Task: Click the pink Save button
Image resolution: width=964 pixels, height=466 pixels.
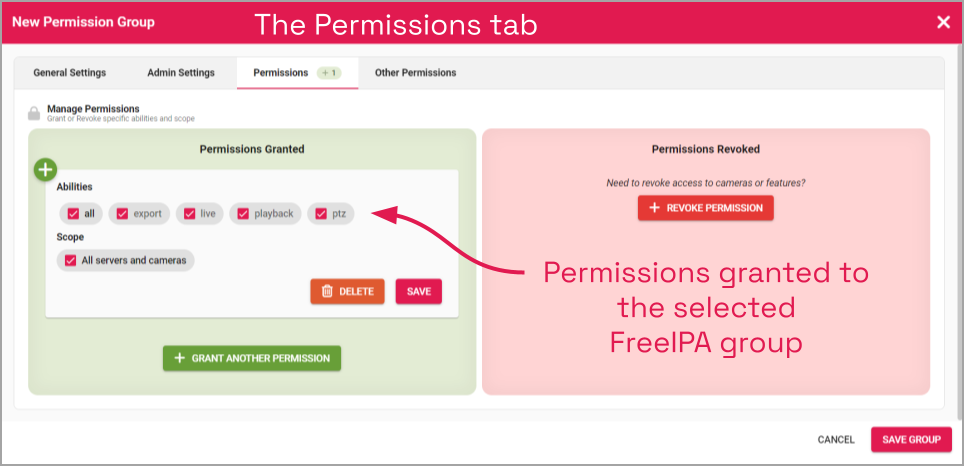Action: tap(419, 292)
